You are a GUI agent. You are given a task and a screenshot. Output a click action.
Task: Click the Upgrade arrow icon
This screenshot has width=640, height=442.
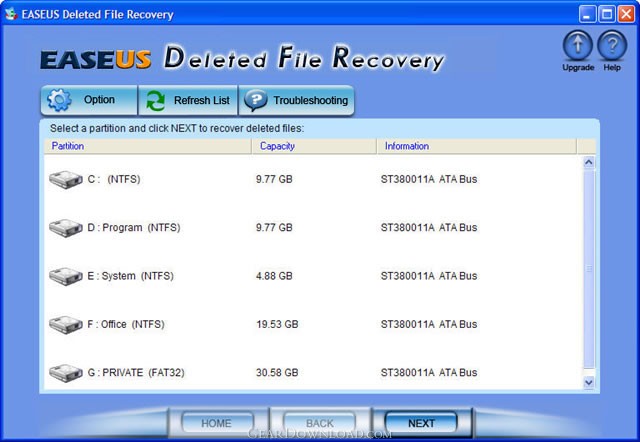pos(578,46)
